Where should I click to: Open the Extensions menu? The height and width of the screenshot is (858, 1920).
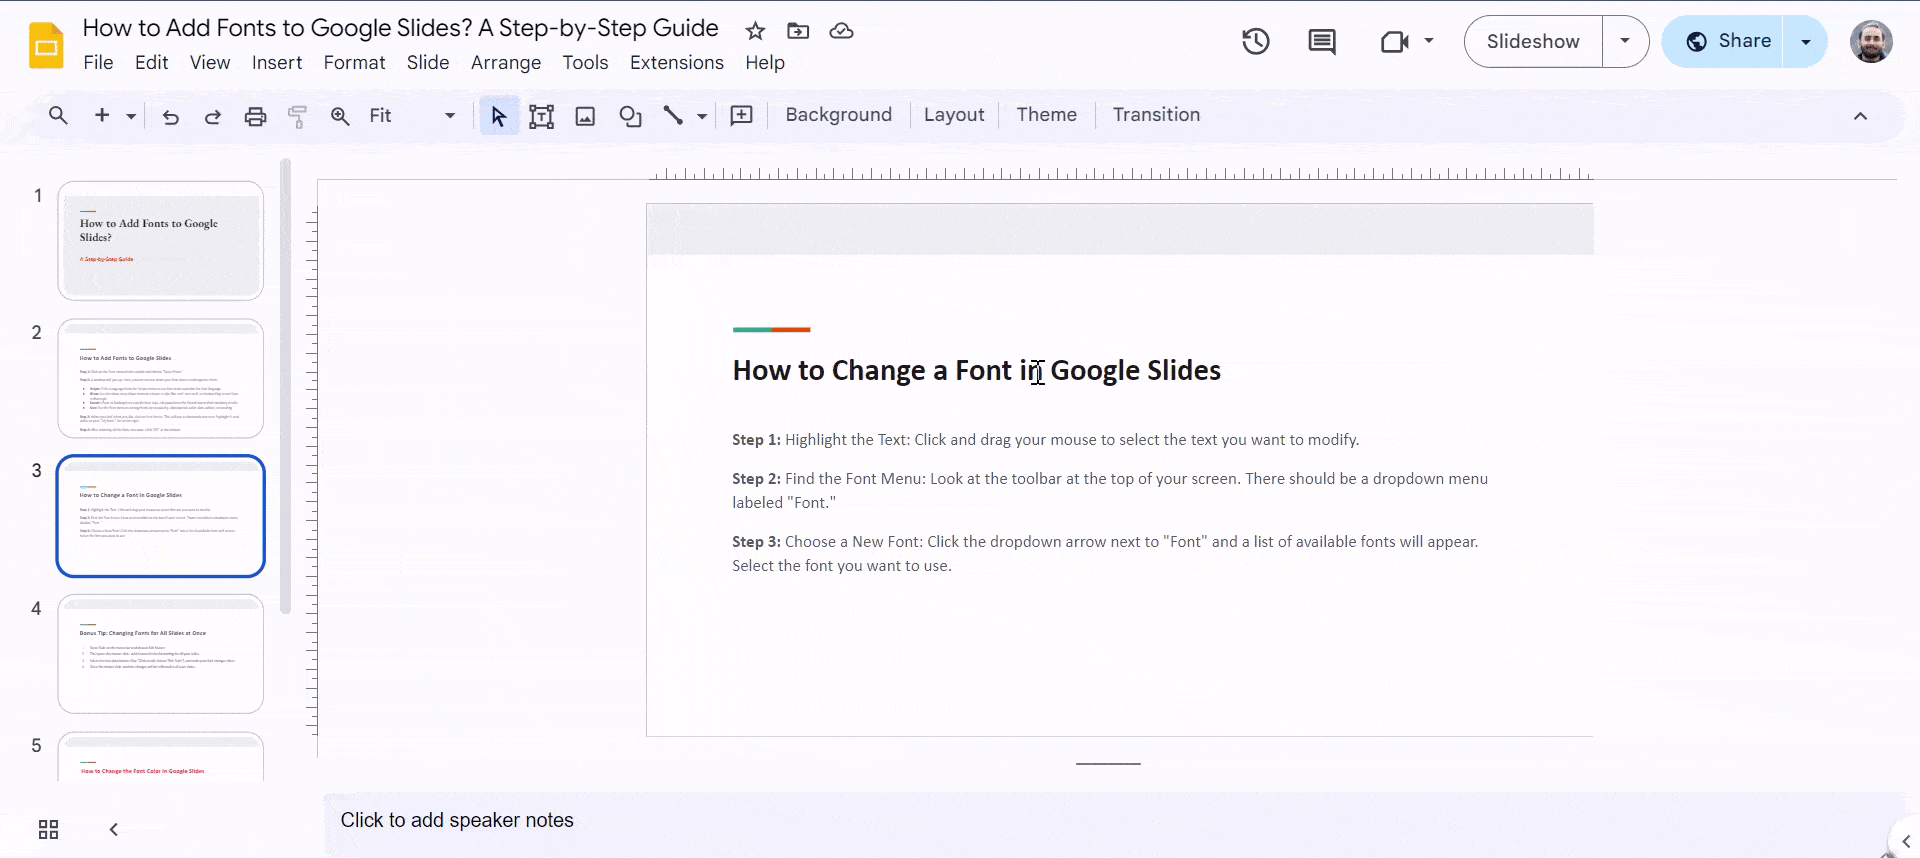[676, 62]
